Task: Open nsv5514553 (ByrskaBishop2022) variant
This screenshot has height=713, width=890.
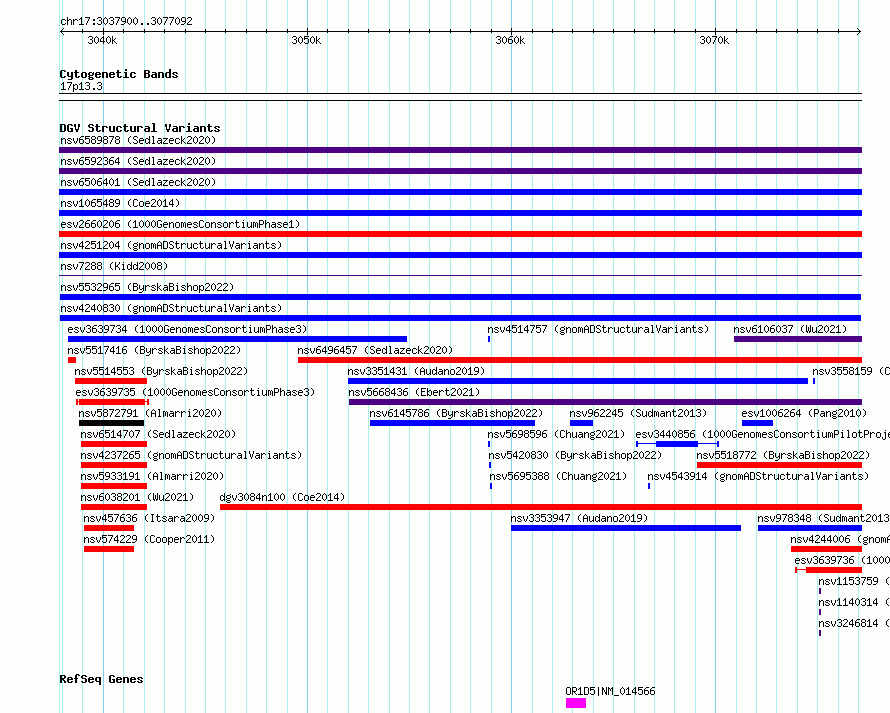Action: [x=161, y=371]
